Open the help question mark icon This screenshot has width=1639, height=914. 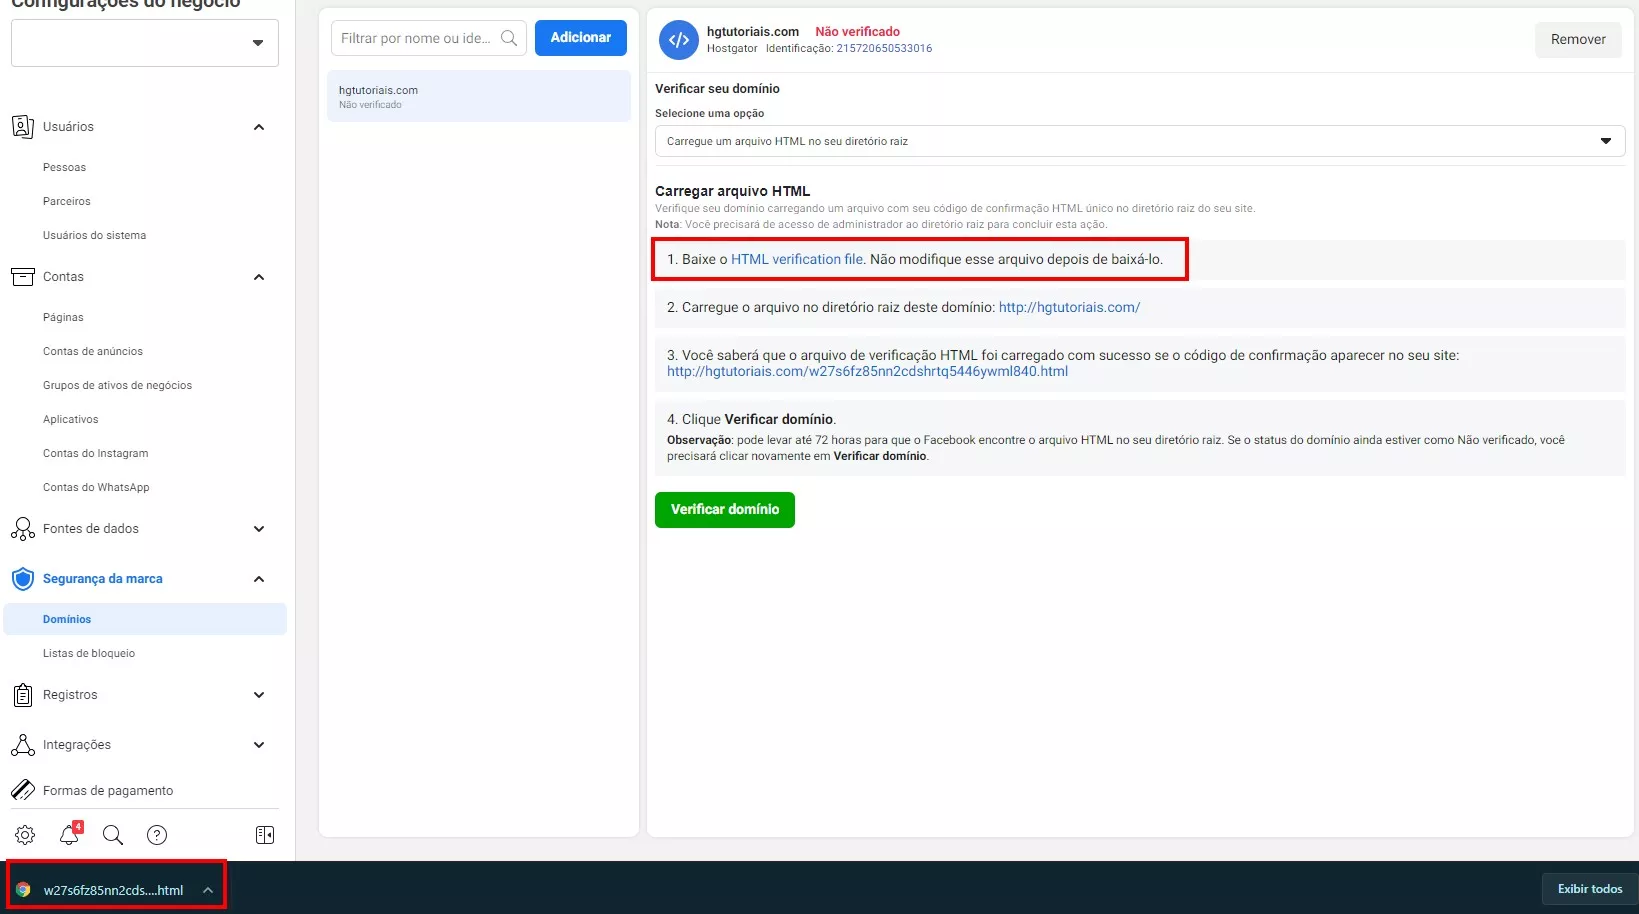157,835
